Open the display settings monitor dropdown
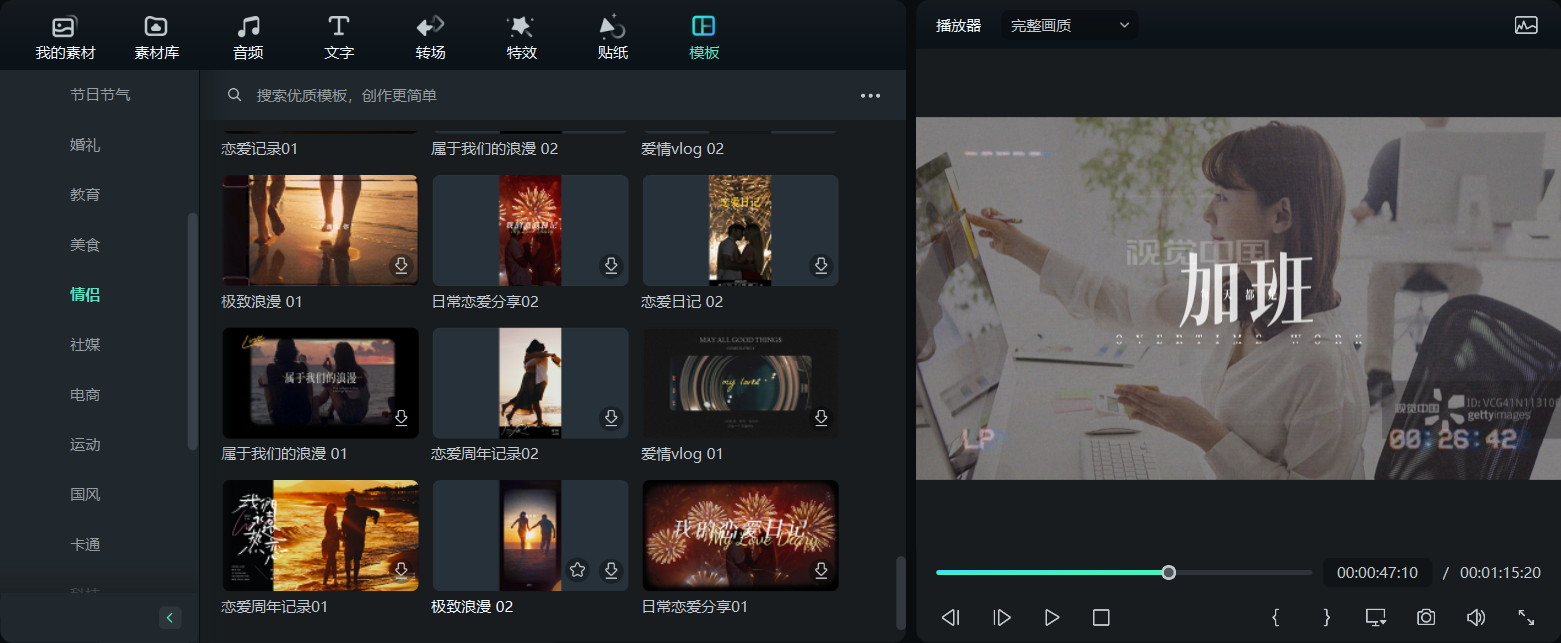Viewport: 1561px width, 643px height. (1376, 617)
